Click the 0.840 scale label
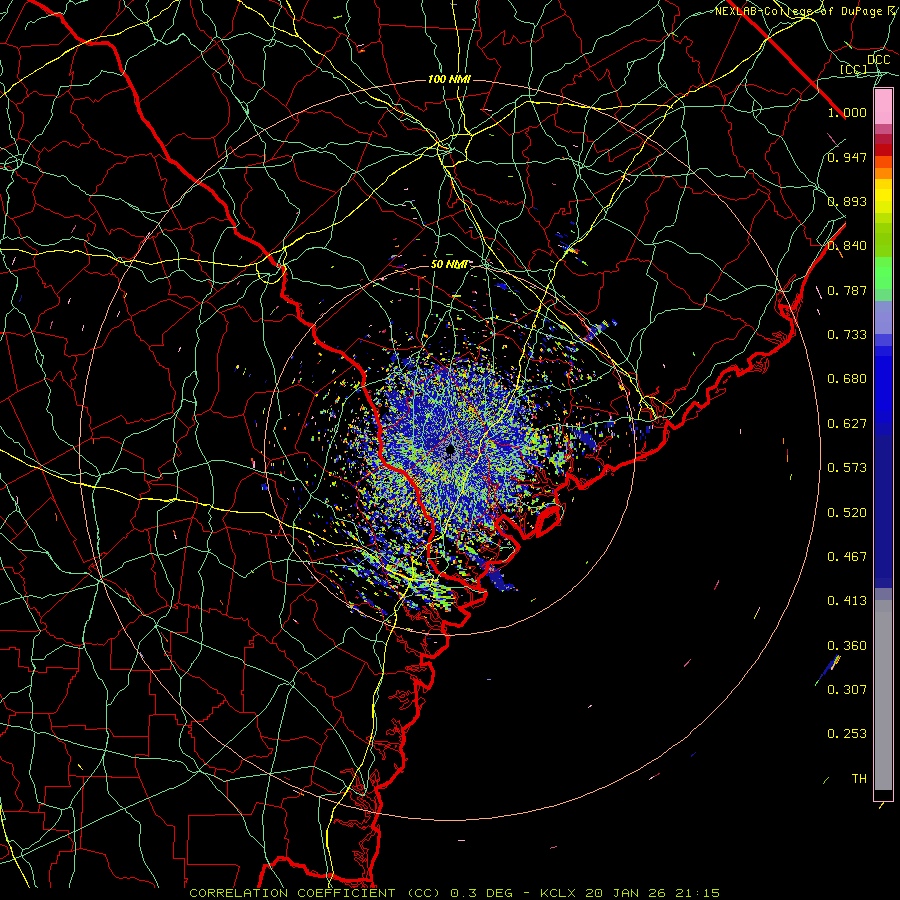 (x=847, y=246)
